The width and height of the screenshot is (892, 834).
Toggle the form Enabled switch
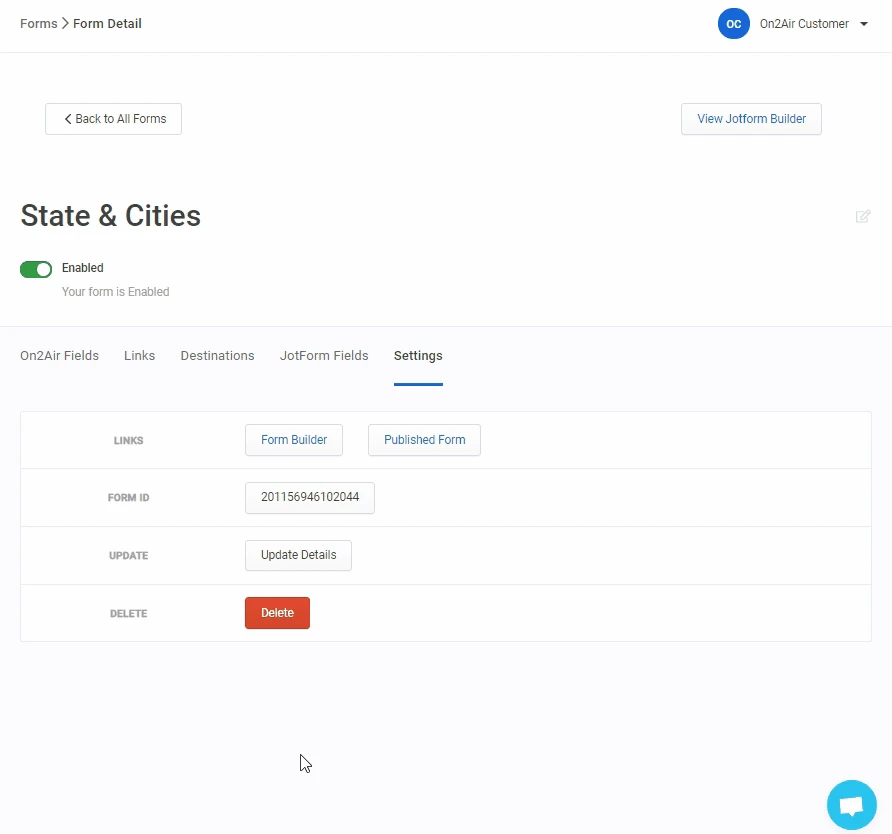coord(36,269)
